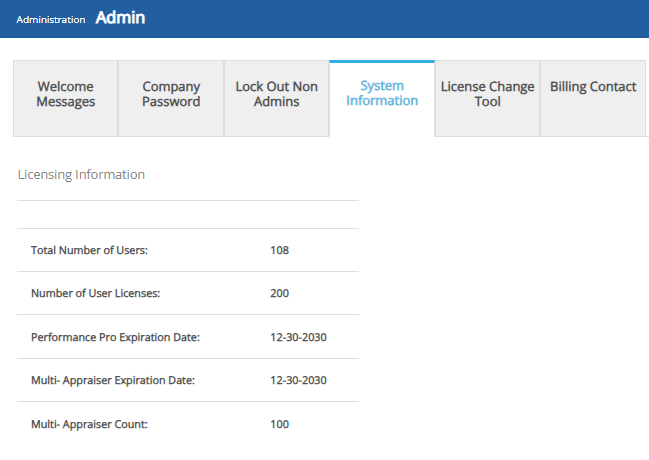Select the Lock Out Non Admins tab

tap(276, 95)
